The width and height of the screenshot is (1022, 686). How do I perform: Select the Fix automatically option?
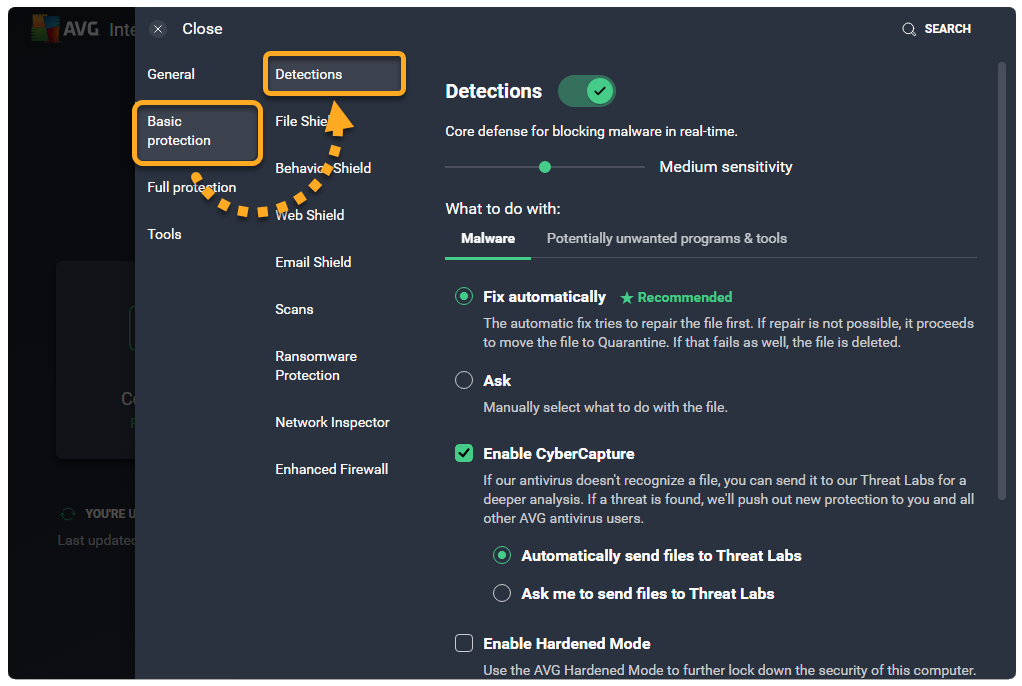click(464, 296)
